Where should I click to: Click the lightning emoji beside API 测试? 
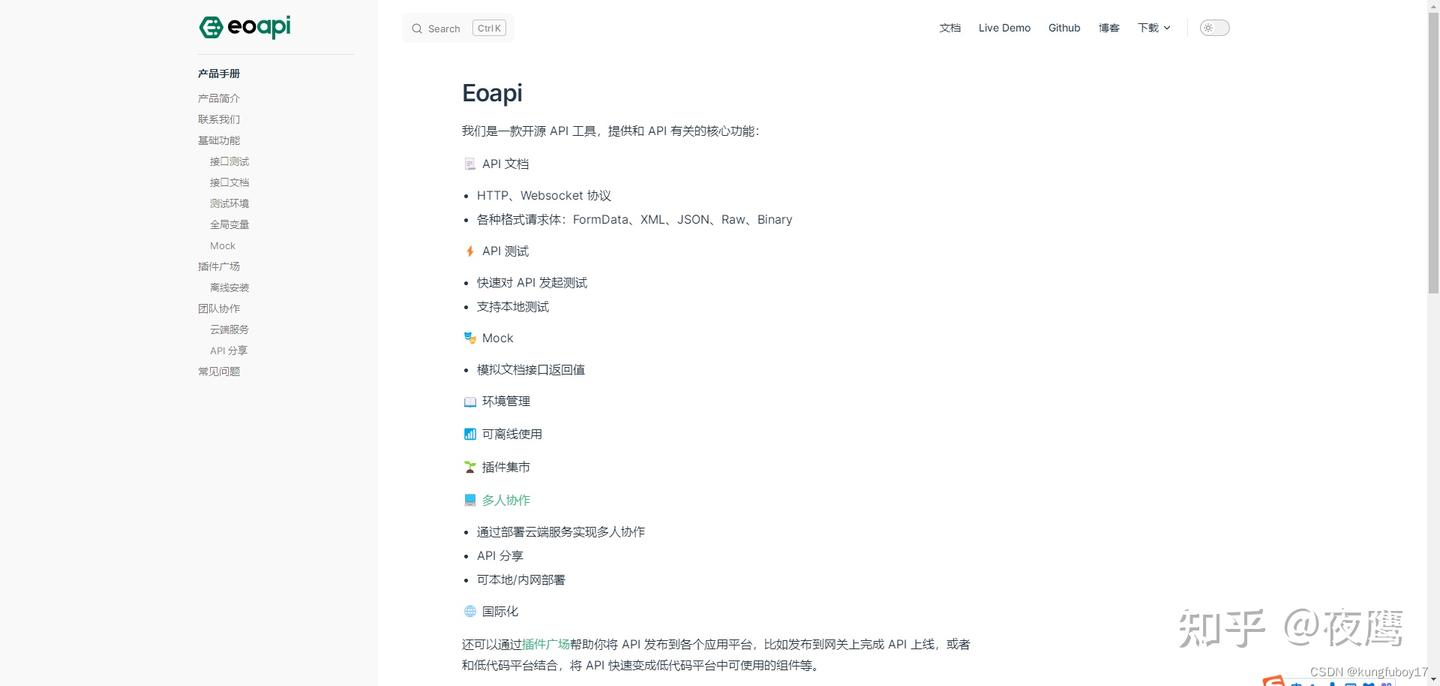click(x=470, y=251)
